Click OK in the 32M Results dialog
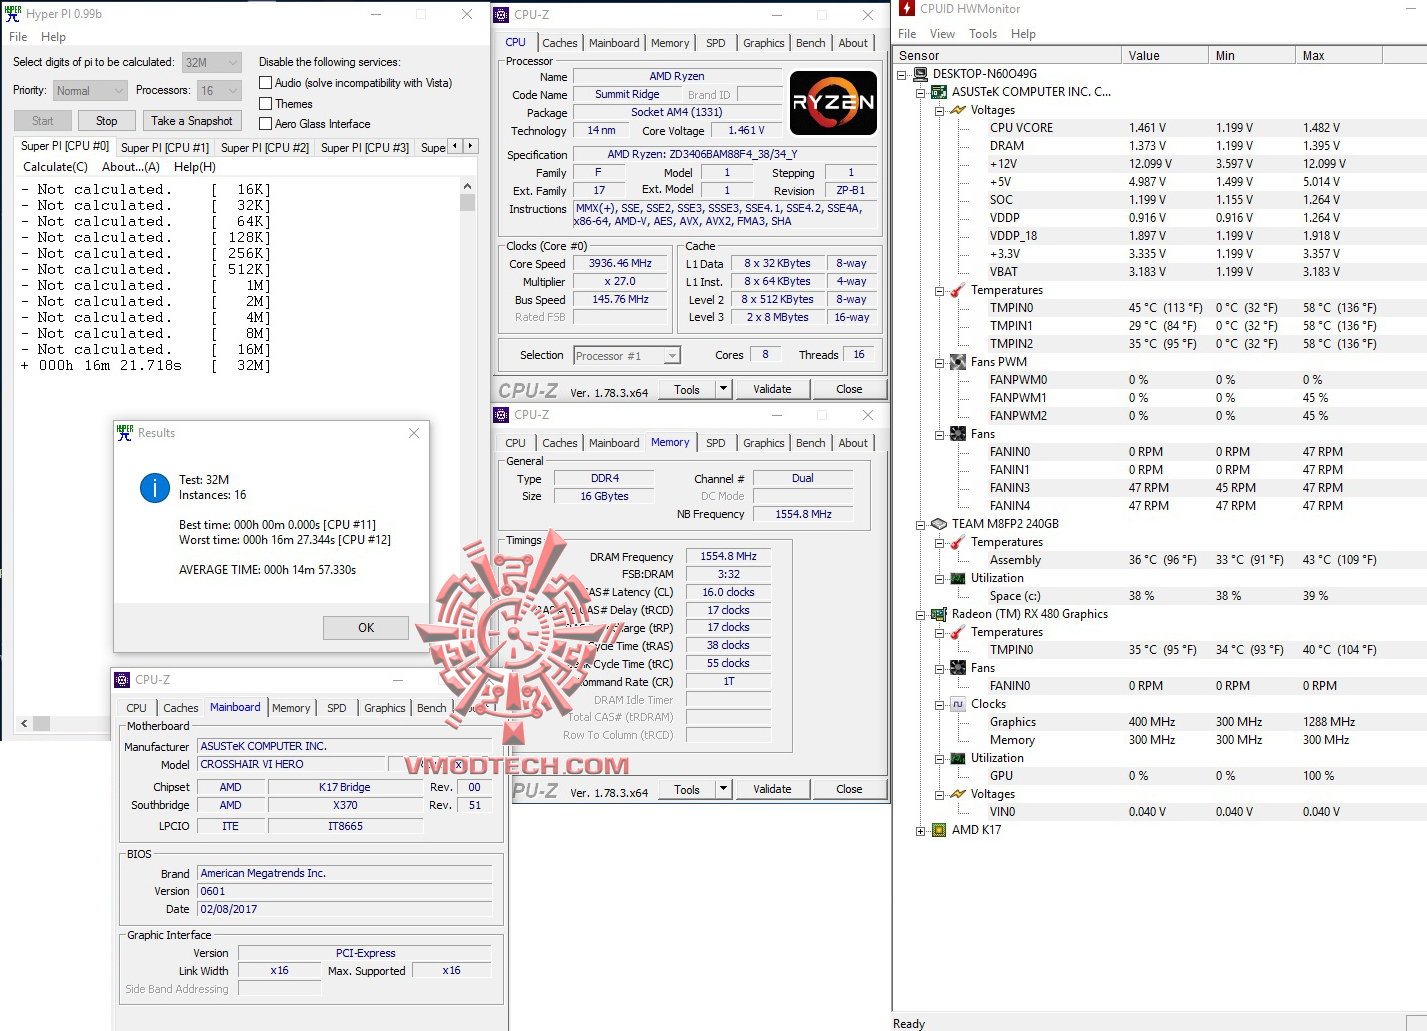The image size is (1427, 1031). [365, 627]
